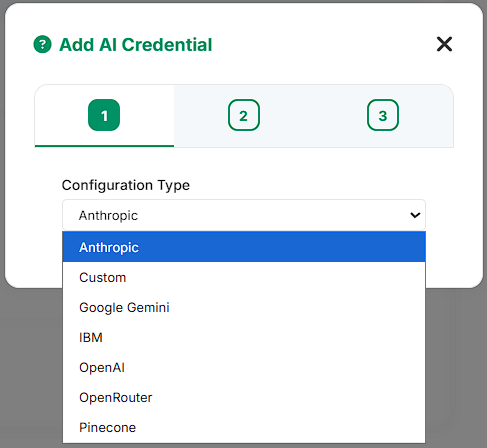Image resolution: width=487 pixels, height=448 pixels.
Task: Select OpenAI from the options
Action: [244, 367]
